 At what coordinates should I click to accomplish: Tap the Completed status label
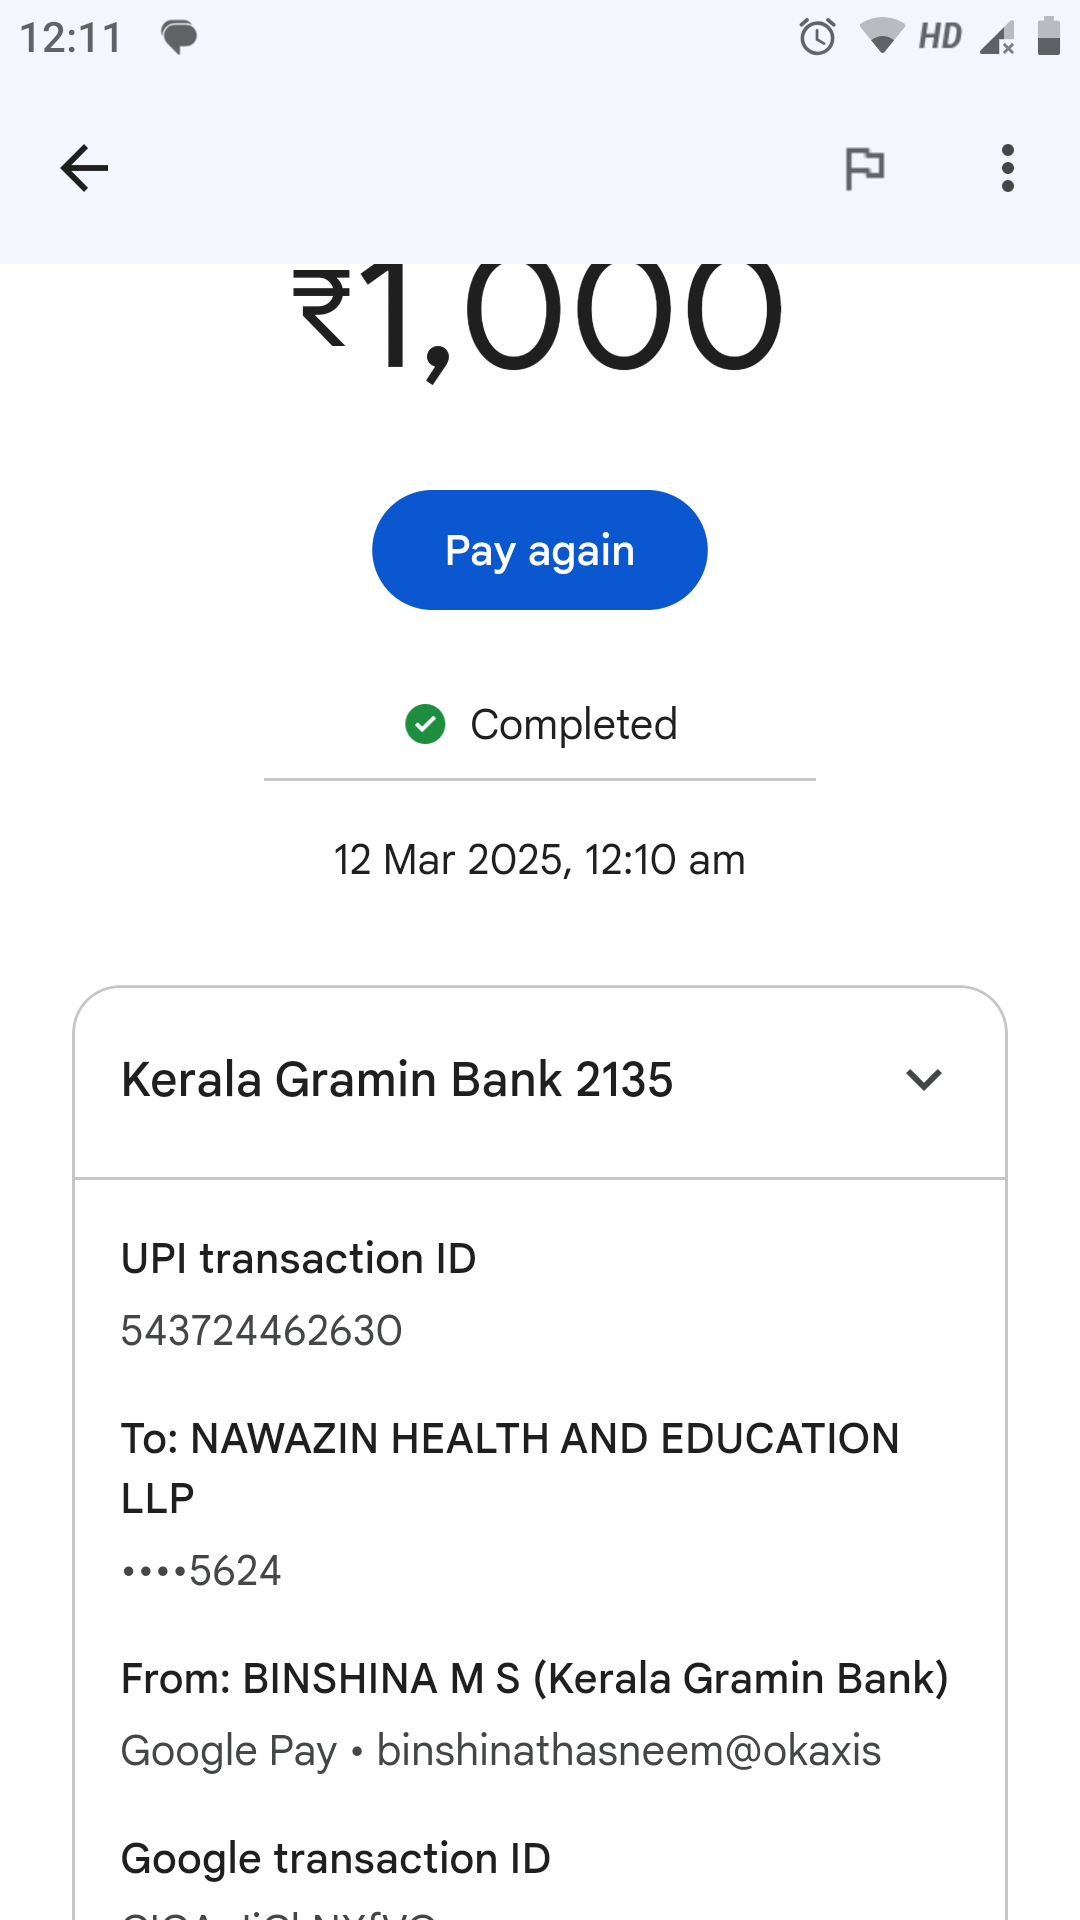(574, 724)
